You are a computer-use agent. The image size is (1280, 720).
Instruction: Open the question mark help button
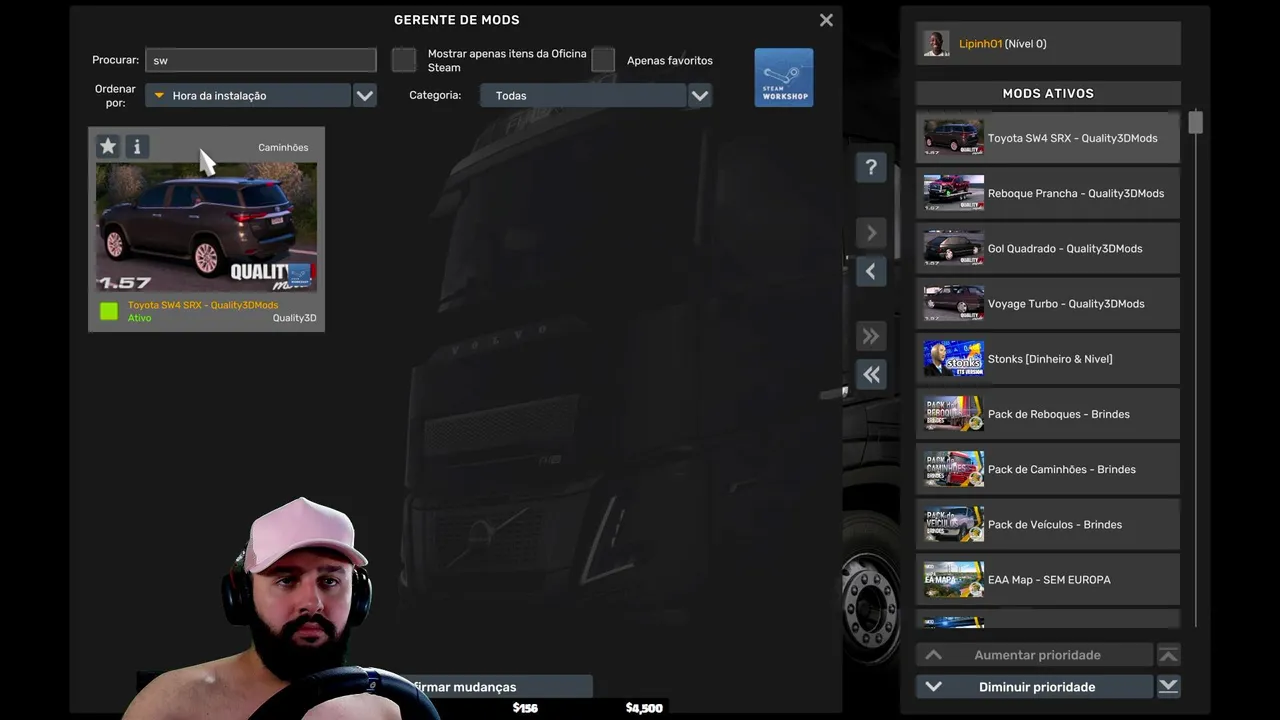click(871, 167)
